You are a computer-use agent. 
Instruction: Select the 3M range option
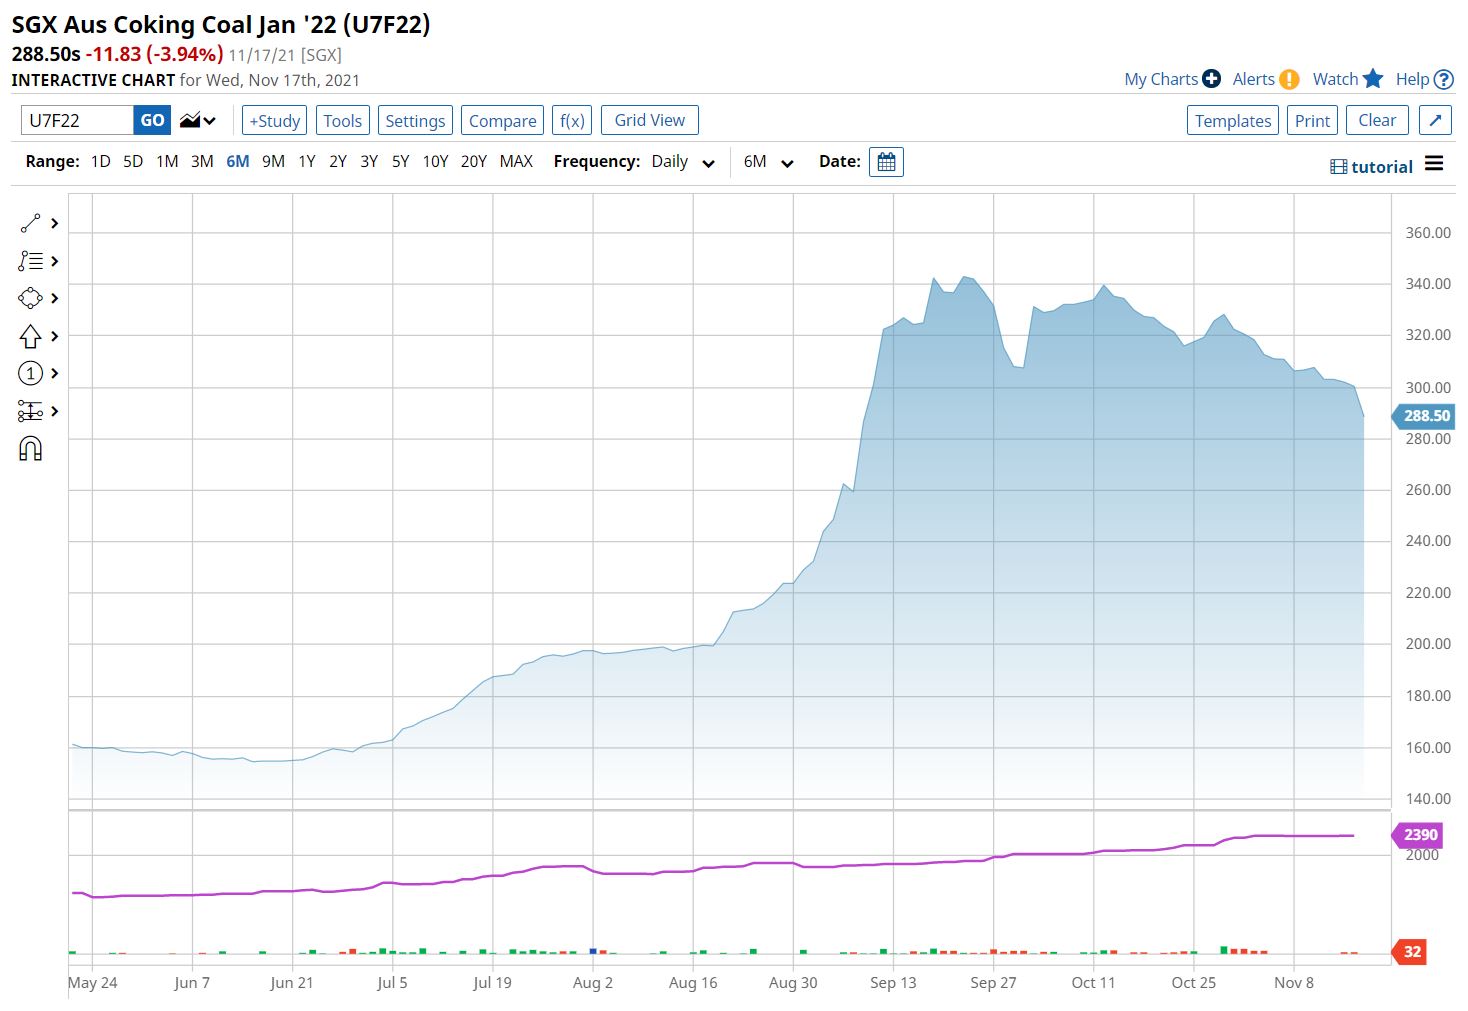click(x=202, y=161)
